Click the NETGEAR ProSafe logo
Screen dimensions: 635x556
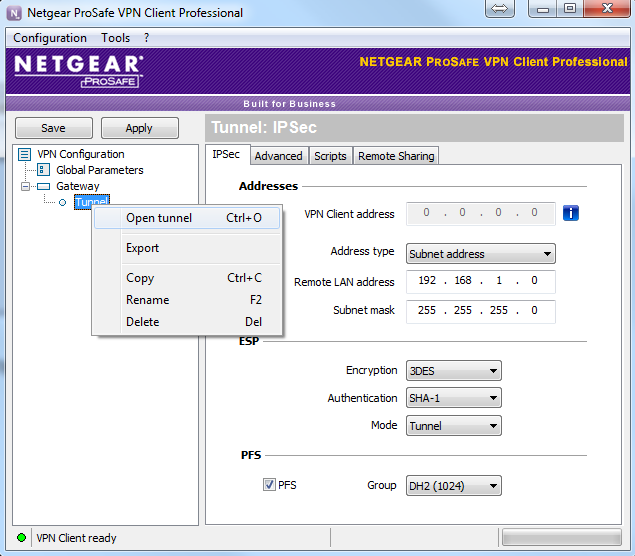[x=79, y=71]
